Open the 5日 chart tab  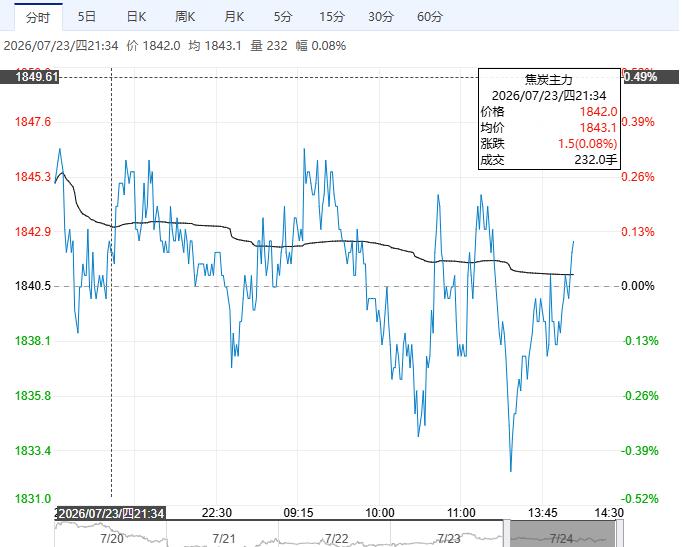86,17
